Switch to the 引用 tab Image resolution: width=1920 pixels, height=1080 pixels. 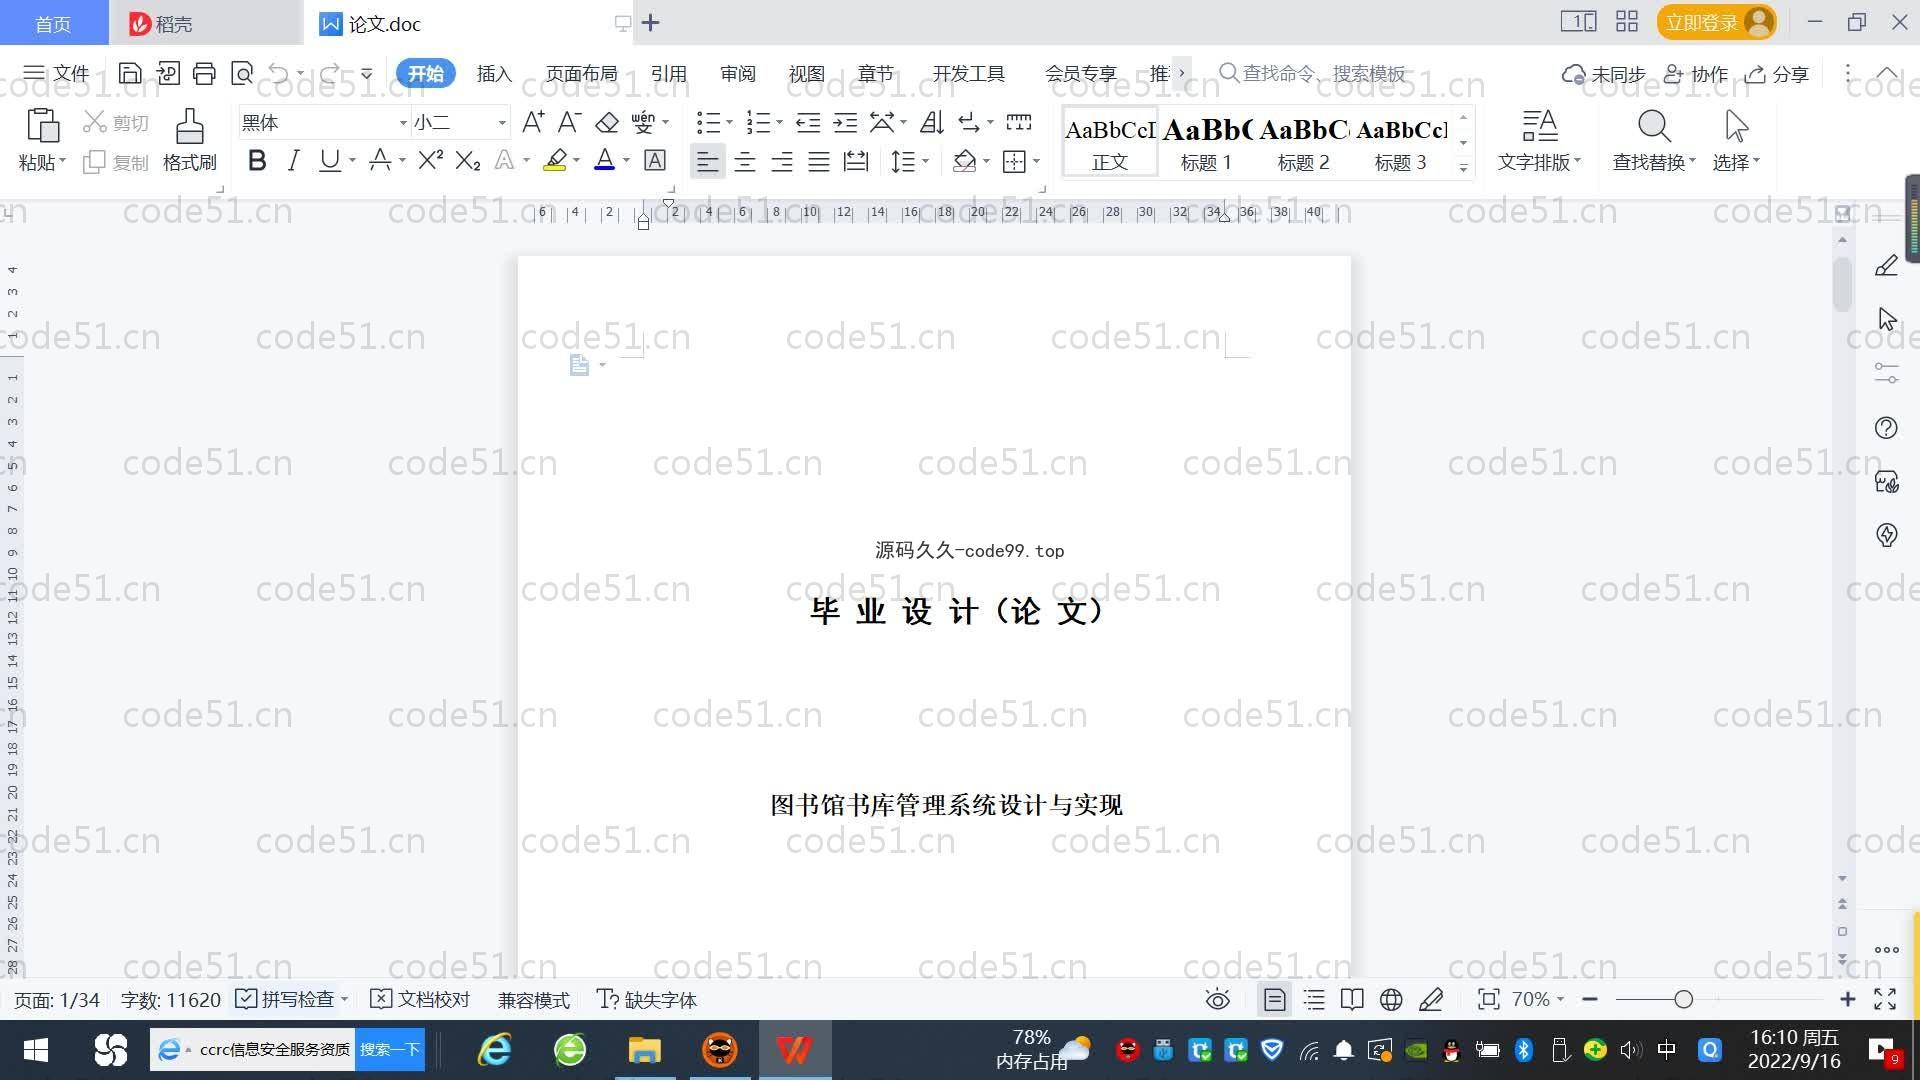pyautogui.click(x=668, y=73)
